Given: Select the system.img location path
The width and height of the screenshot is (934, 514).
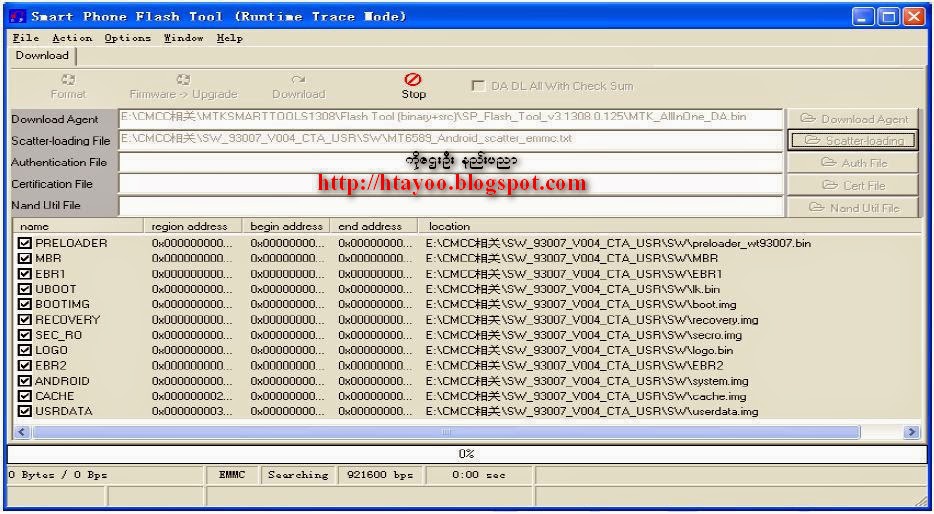Looking at the screenshot, I should pyautogui.click(x=587, y=381).
